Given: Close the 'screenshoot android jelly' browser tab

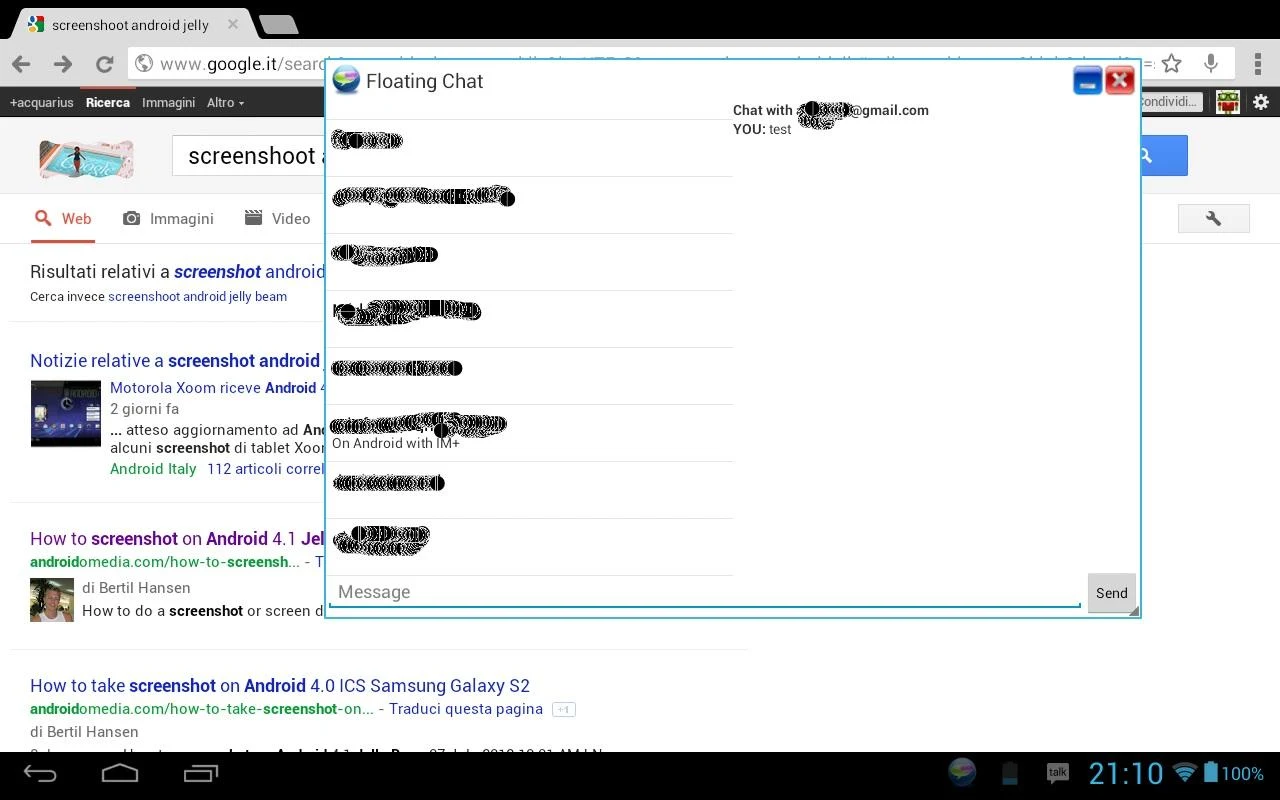Looking at the screenshot, I should pyautogui.click(x=233, y=24).
